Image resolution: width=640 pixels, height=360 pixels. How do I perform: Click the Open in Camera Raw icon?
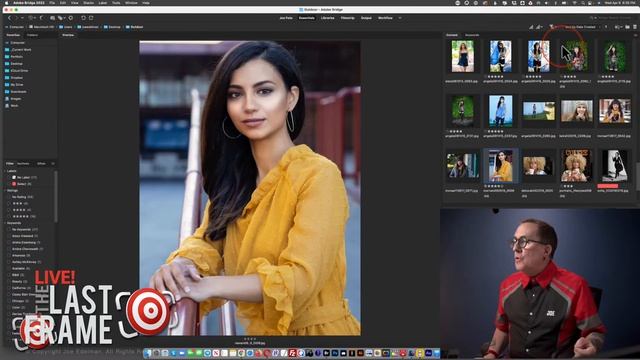click(71, 18)
